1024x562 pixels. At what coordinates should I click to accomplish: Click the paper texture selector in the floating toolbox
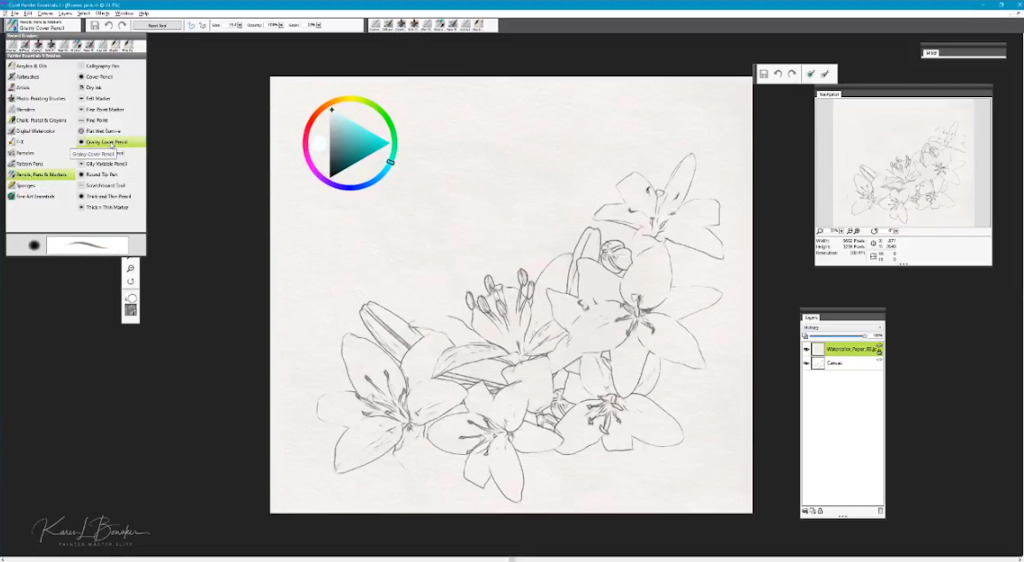(x=131, y=311)
